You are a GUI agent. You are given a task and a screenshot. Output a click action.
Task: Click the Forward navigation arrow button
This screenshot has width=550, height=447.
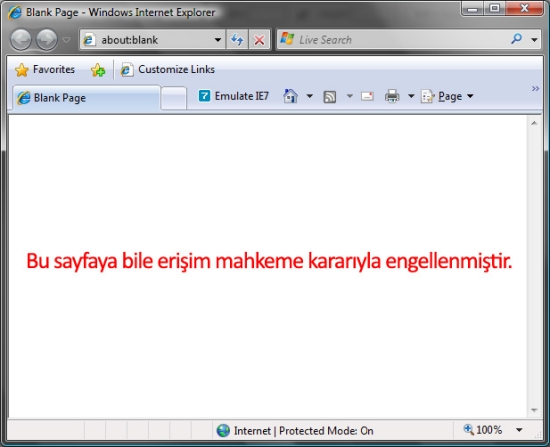(47, 40)
